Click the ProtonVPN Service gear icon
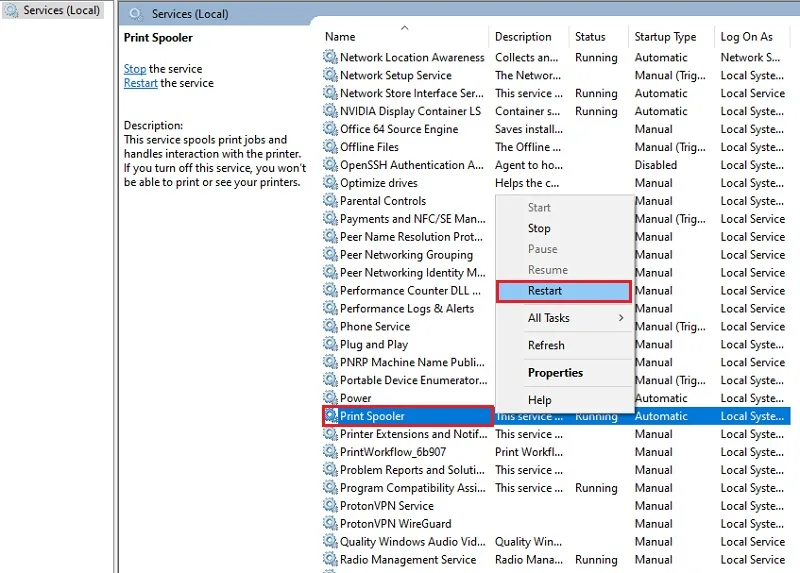 (330, 505)
